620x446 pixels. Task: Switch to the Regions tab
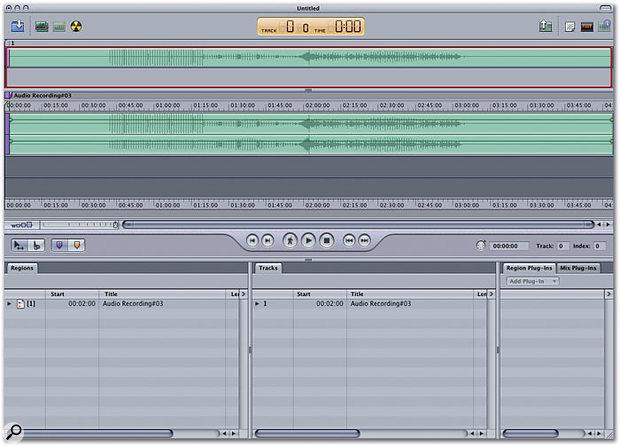tap(22, 268)
